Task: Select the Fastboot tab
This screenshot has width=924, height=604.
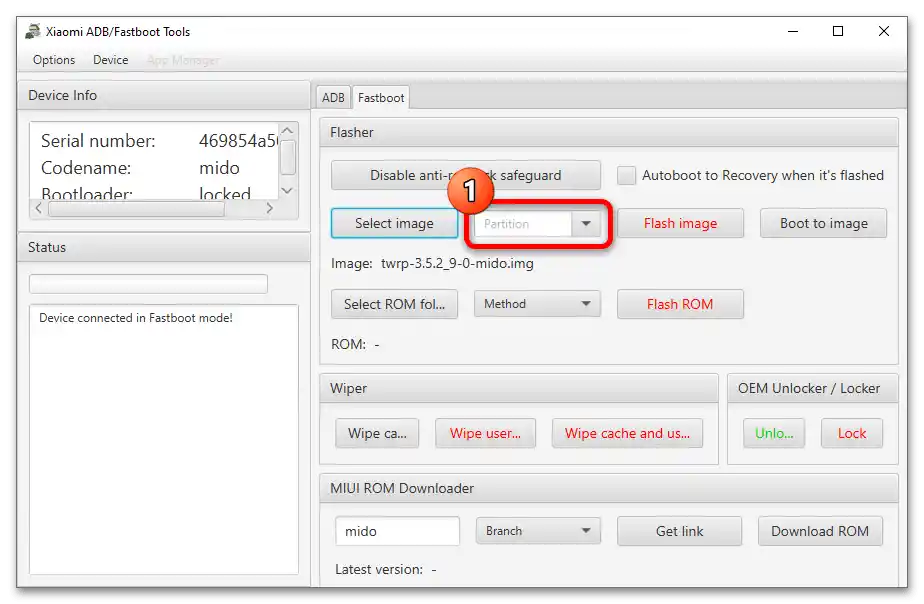Action: click(381, 98)
